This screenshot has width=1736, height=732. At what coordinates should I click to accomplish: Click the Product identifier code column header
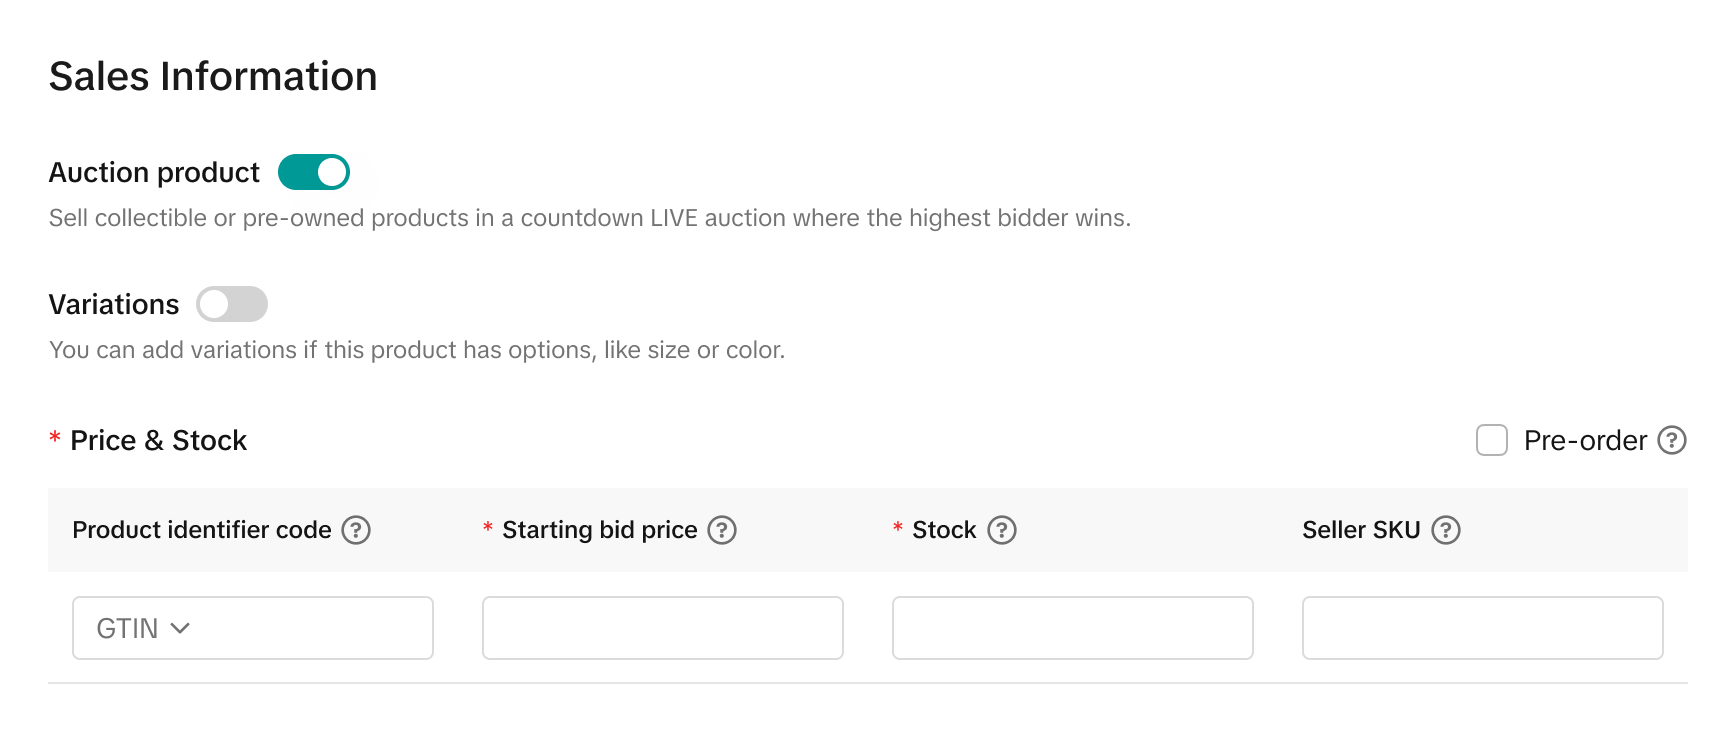(x=202, y=530)
